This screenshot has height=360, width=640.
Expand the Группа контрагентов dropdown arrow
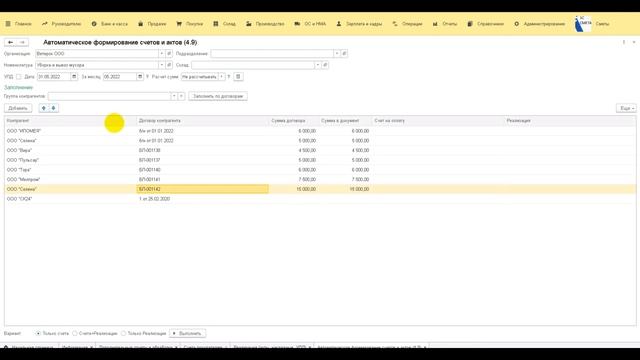coord(174,96)
